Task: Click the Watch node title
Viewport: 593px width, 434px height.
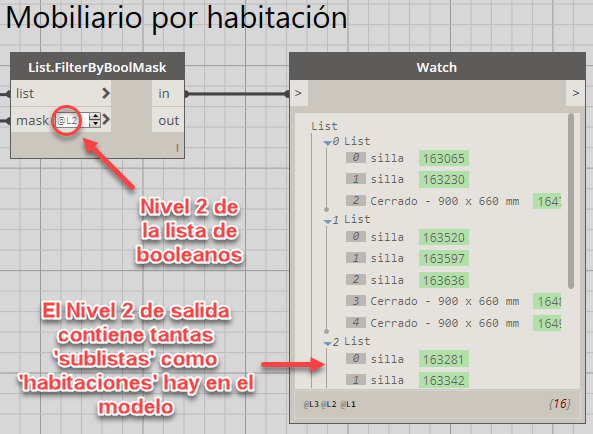Action: [x=437, y=67]
